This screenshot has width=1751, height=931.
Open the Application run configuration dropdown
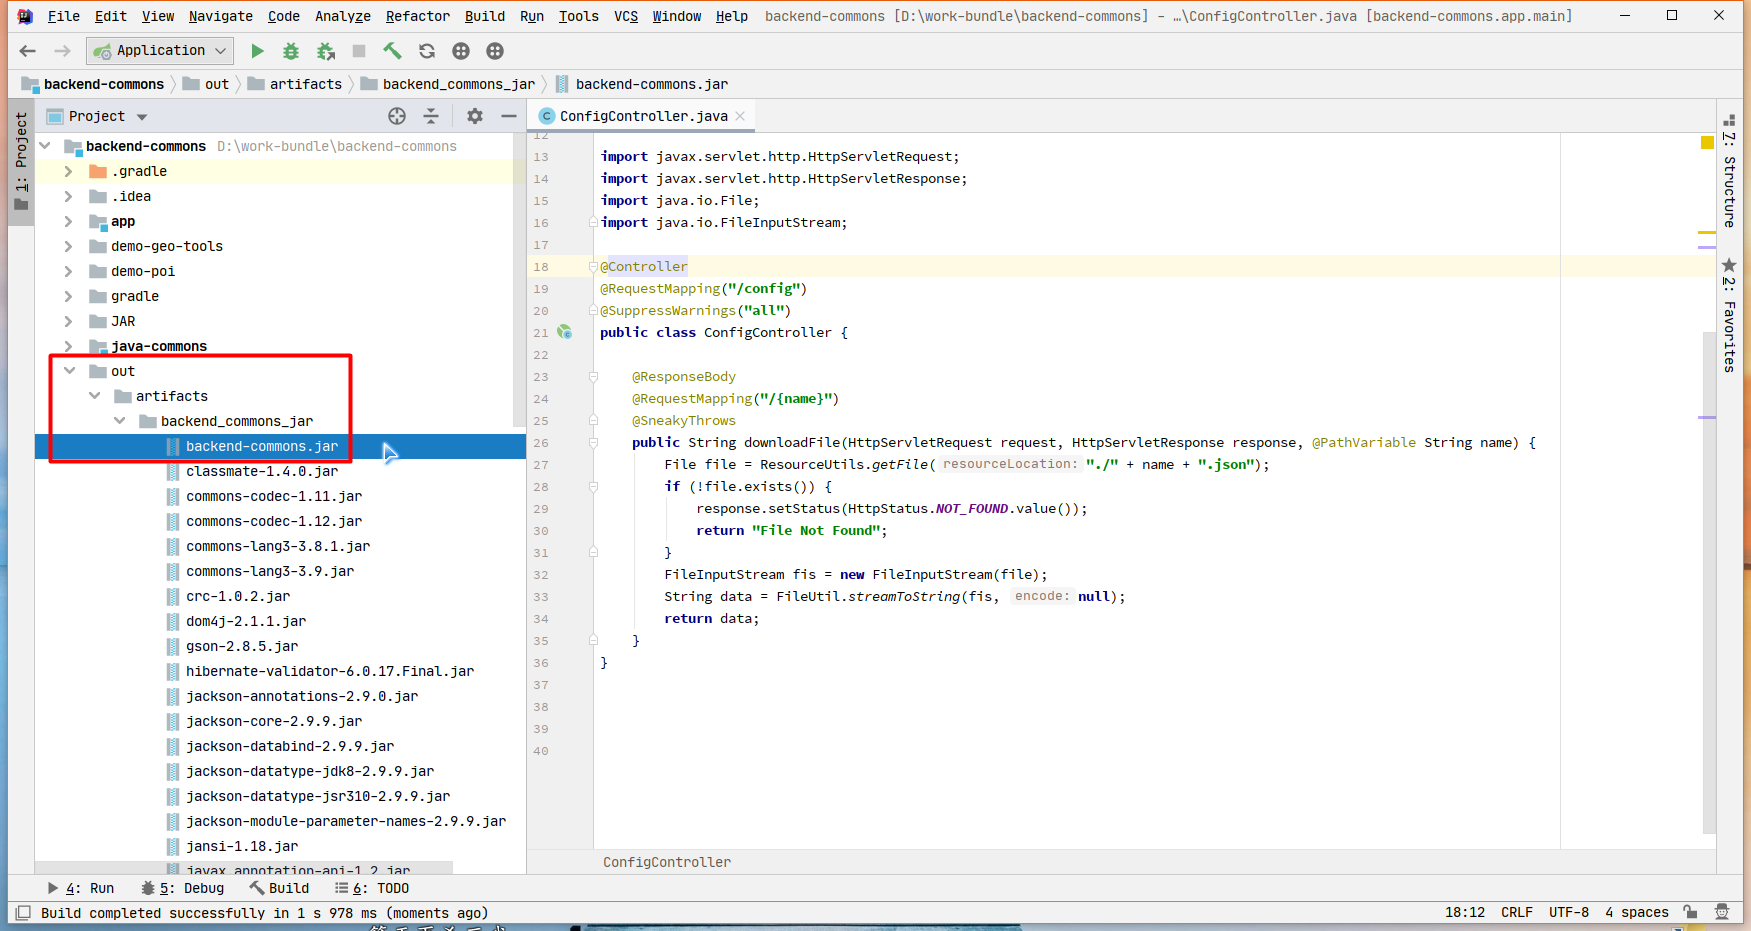coord(161,50)
